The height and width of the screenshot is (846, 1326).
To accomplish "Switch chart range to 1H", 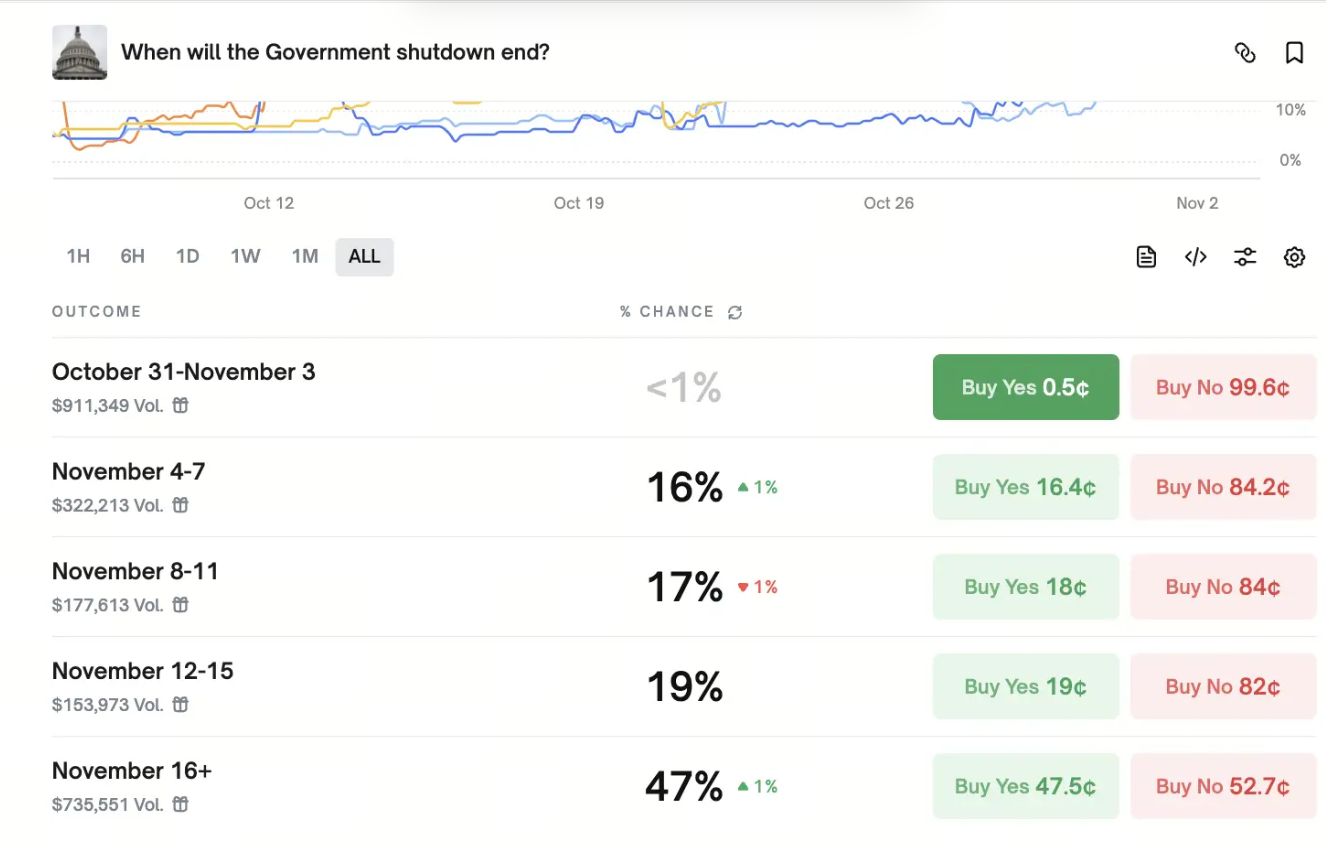I will point(78,257).
